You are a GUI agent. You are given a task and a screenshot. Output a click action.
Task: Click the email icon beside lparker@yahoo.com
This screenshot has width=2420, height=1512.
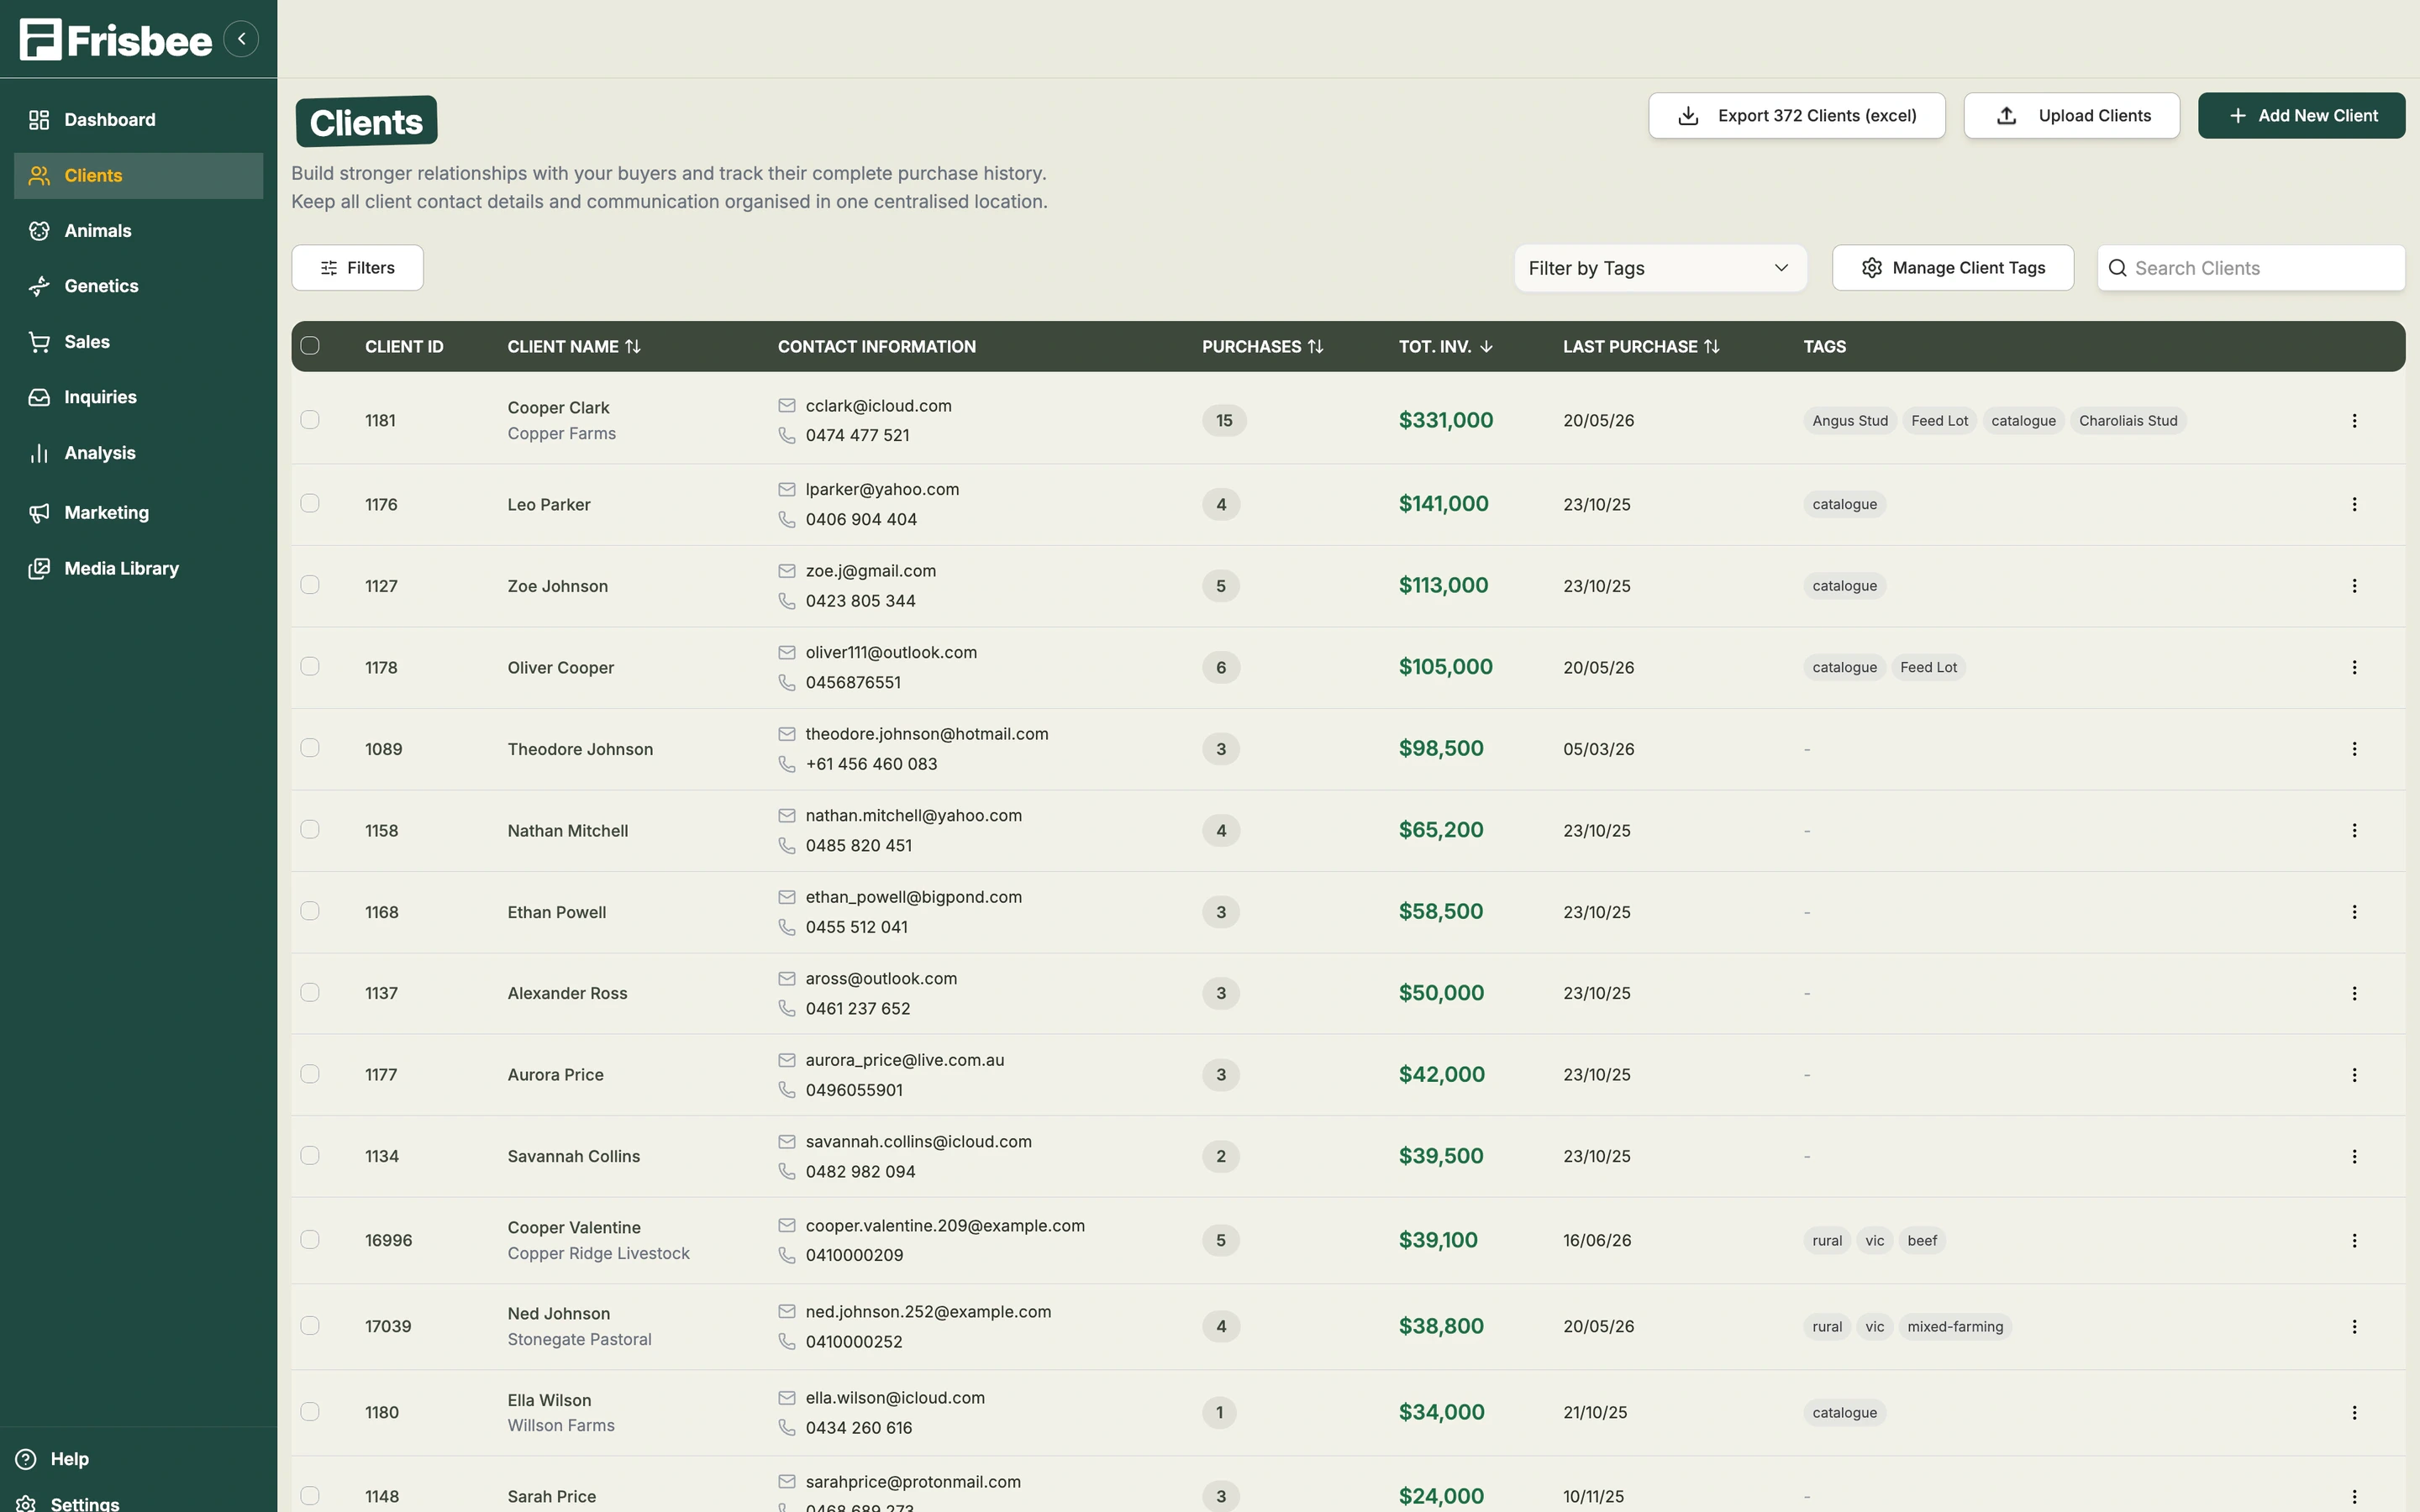click(x=787, y=490)
